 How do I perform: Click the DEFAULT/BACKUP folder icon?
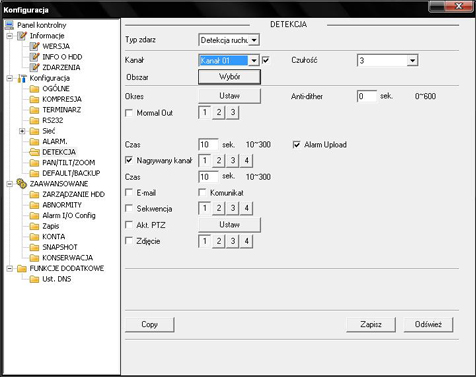(34, 173)
